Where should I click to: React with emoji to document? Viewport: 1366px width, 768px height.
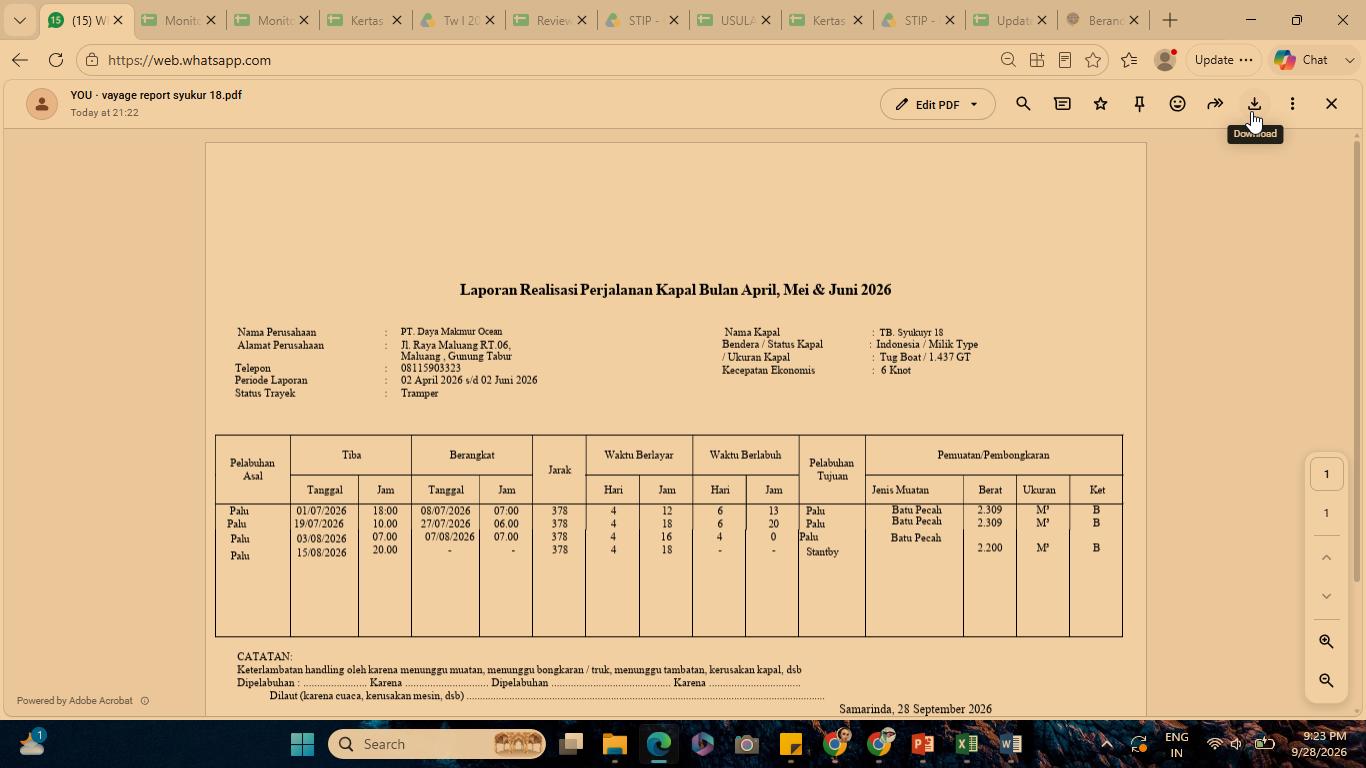pos(1178,104)
